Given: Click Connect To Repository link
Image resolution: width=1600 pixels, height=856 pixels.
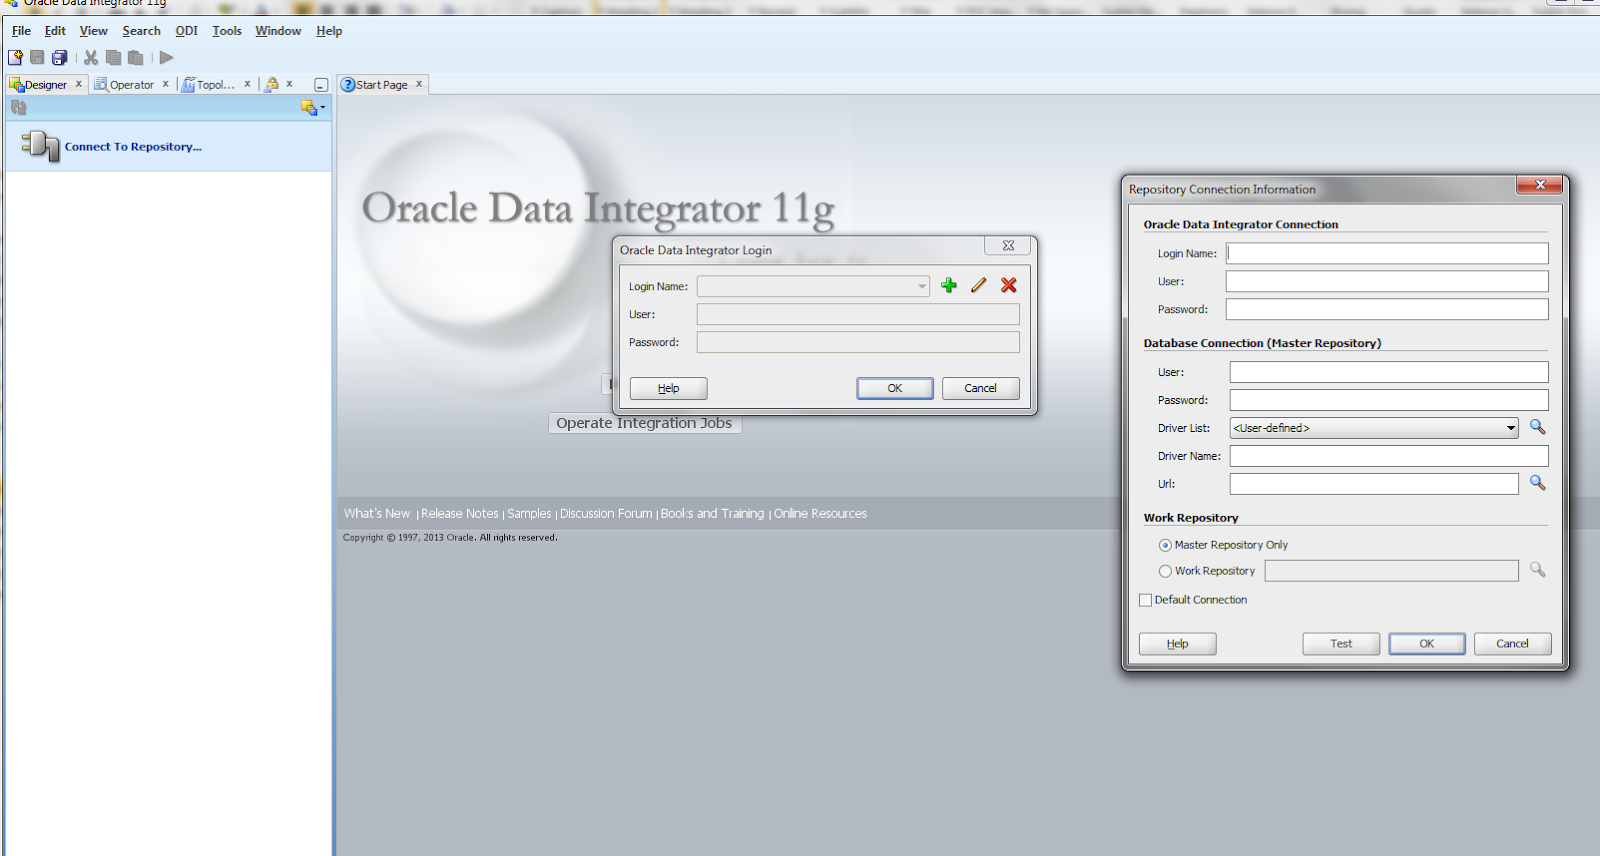Looking at the screenshot, I should coord(133,147).
